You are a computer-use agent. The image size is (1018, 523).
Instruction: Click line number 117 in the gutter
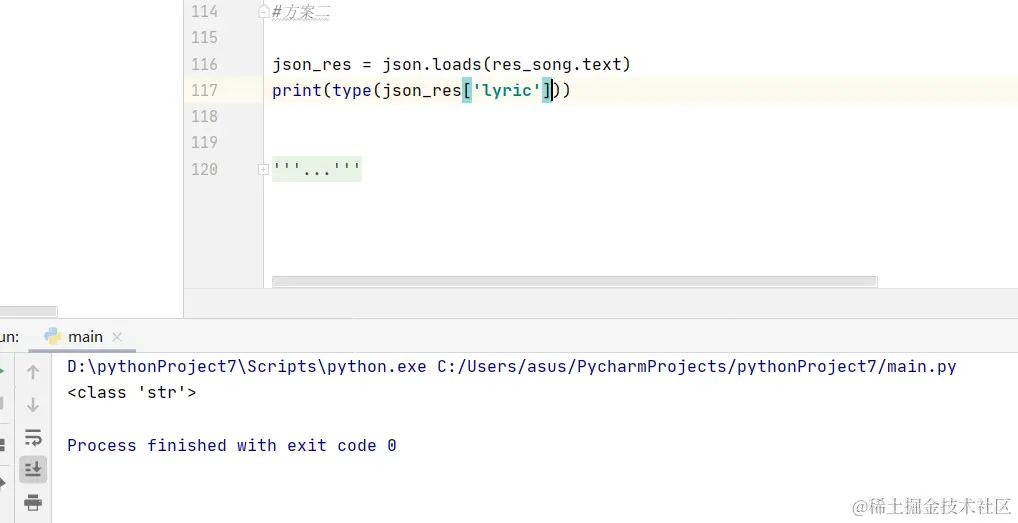pyautogui.click(x=205, y=90)
